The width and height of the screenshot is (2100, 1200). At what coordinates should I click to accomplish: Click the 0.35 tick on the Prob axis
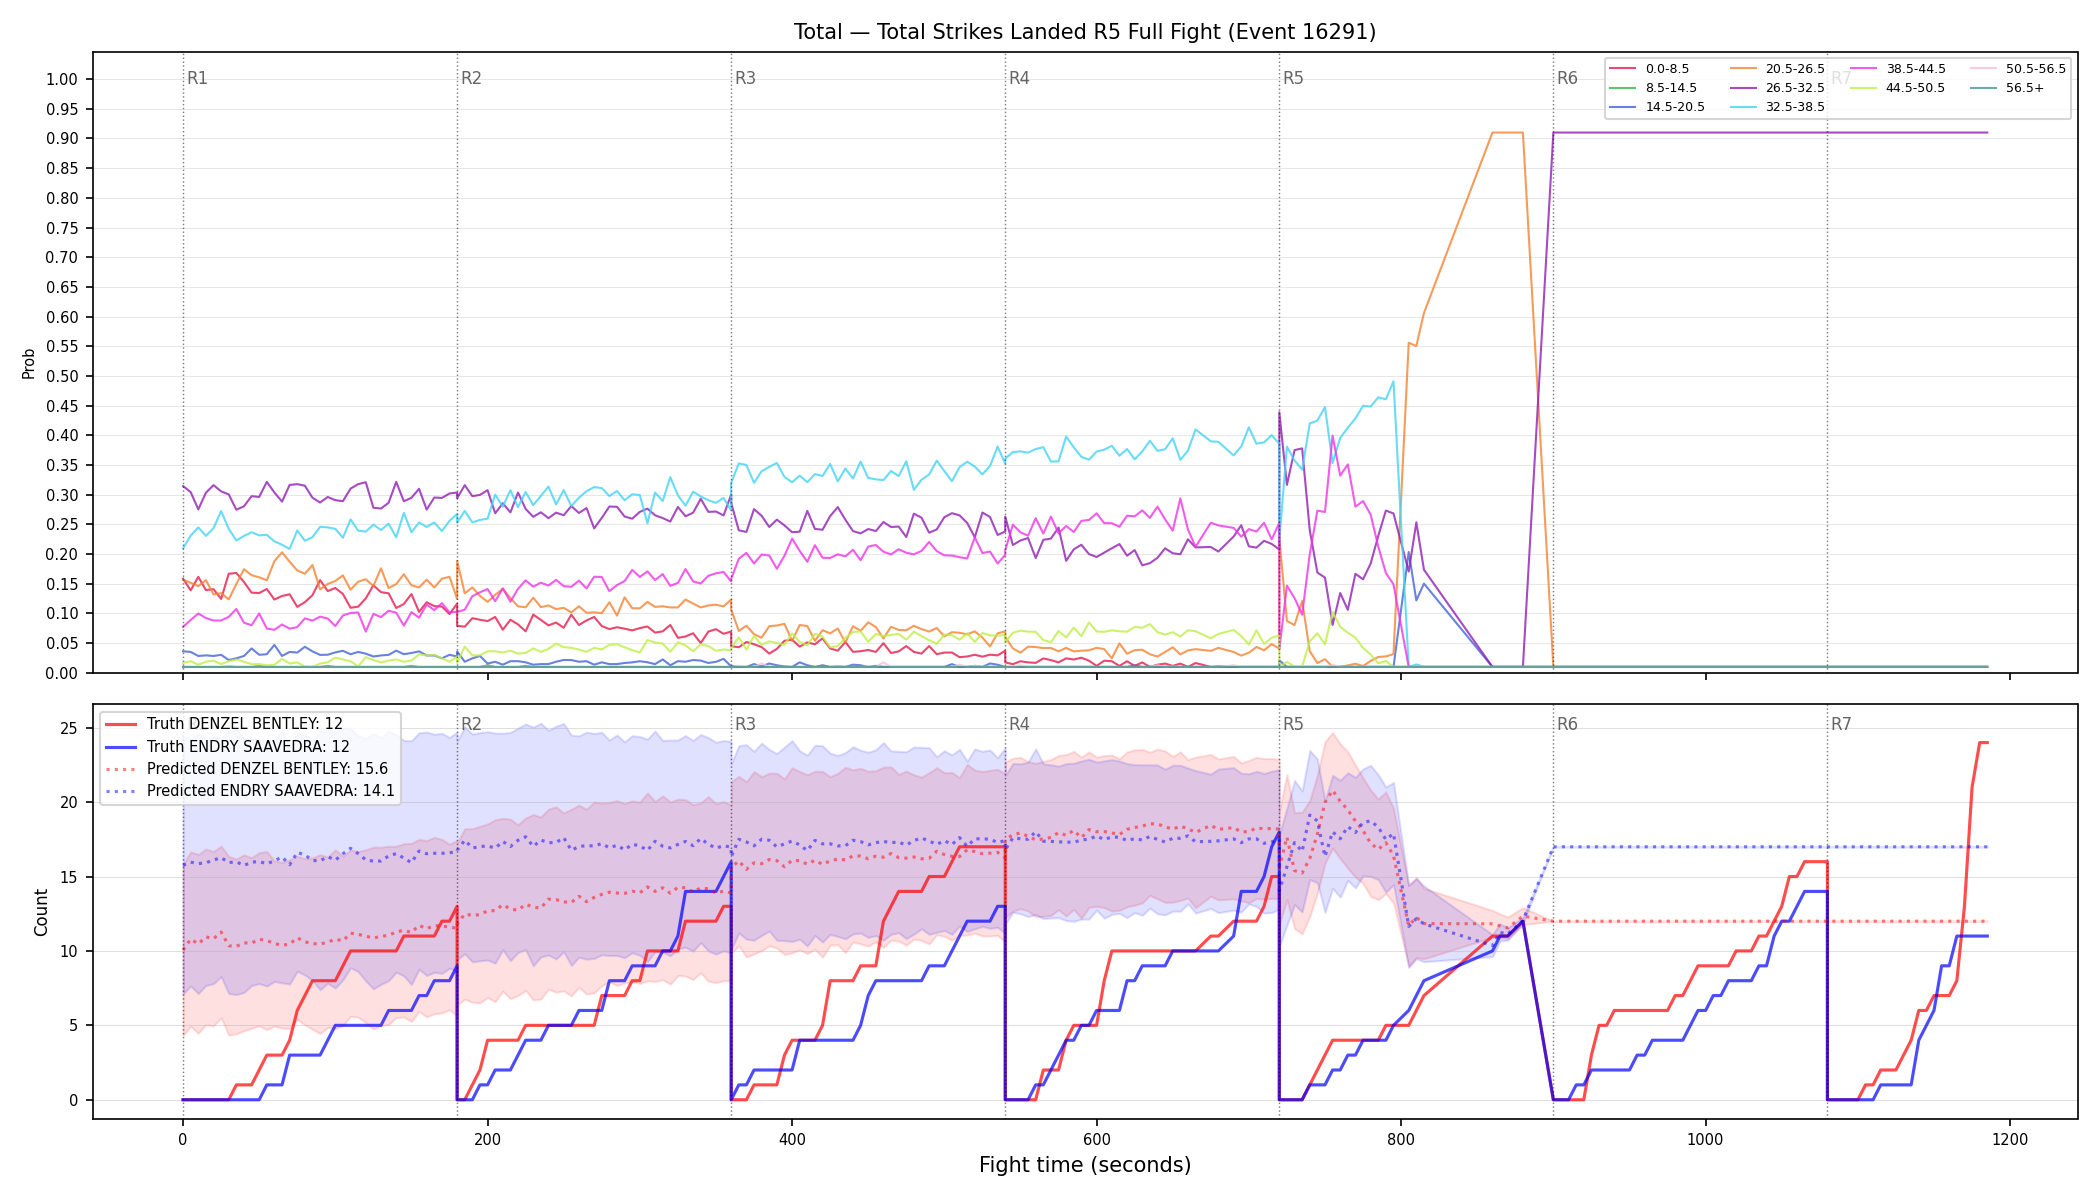click(x=62, y=465)
